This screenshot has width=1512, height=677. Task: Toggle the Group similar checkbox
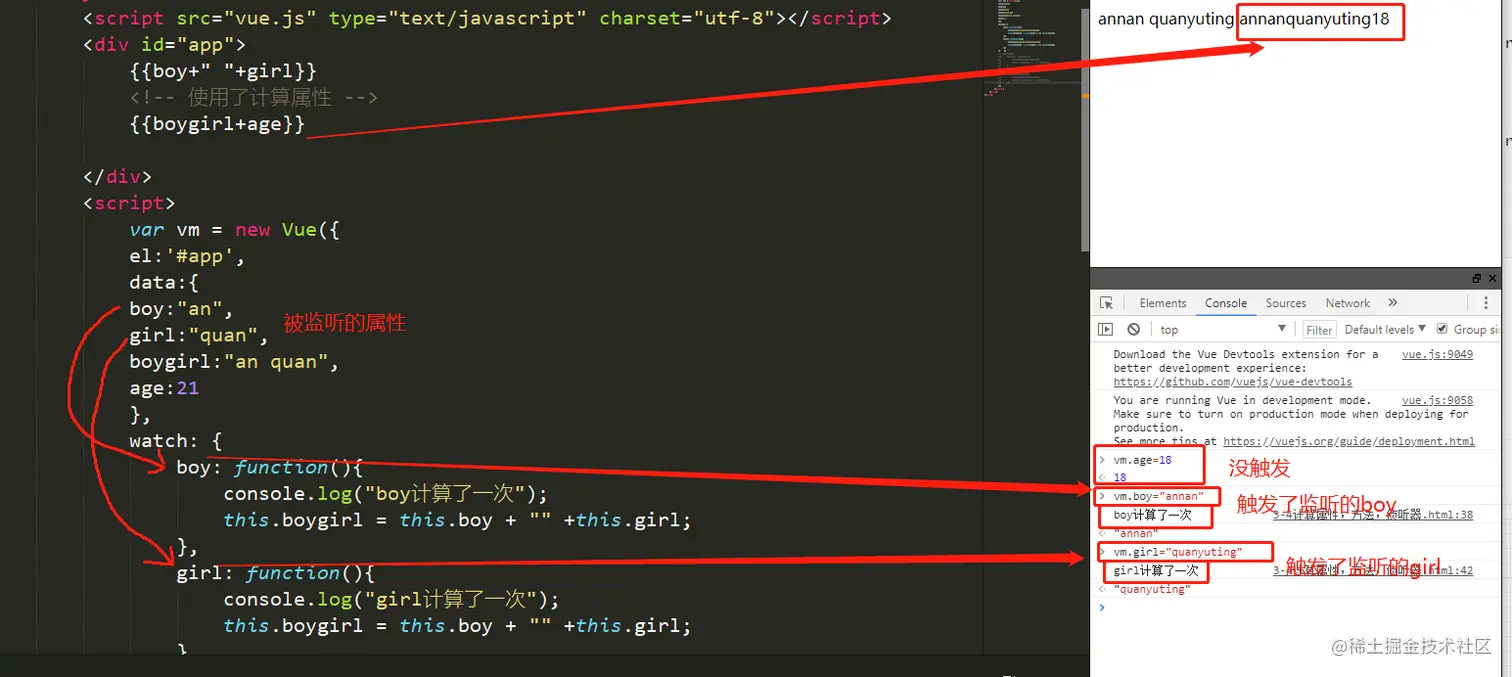click(x=1442, y=328)
